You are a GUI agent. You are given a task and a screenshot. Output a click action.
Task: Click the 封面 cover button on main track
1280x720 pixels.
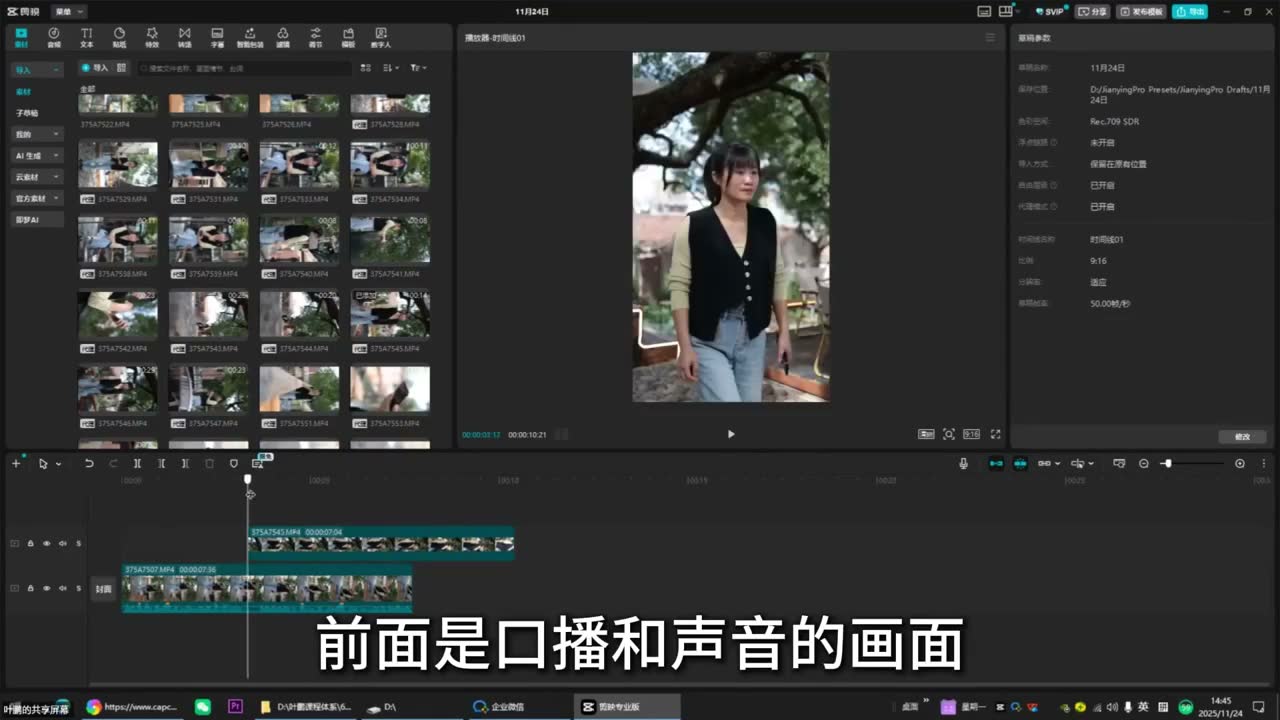tap(103, 589)
